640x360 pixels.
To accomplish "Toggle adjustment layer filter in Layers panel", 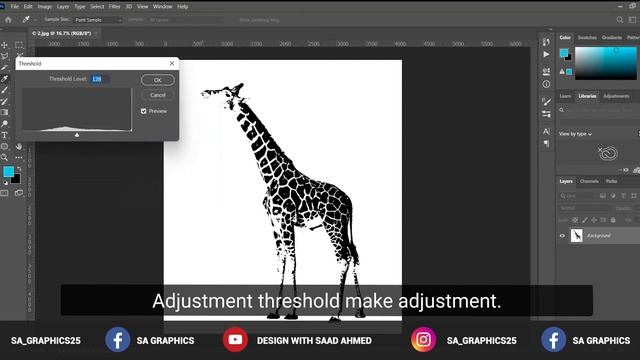I will pyautogui.click(x=613, y=196).
